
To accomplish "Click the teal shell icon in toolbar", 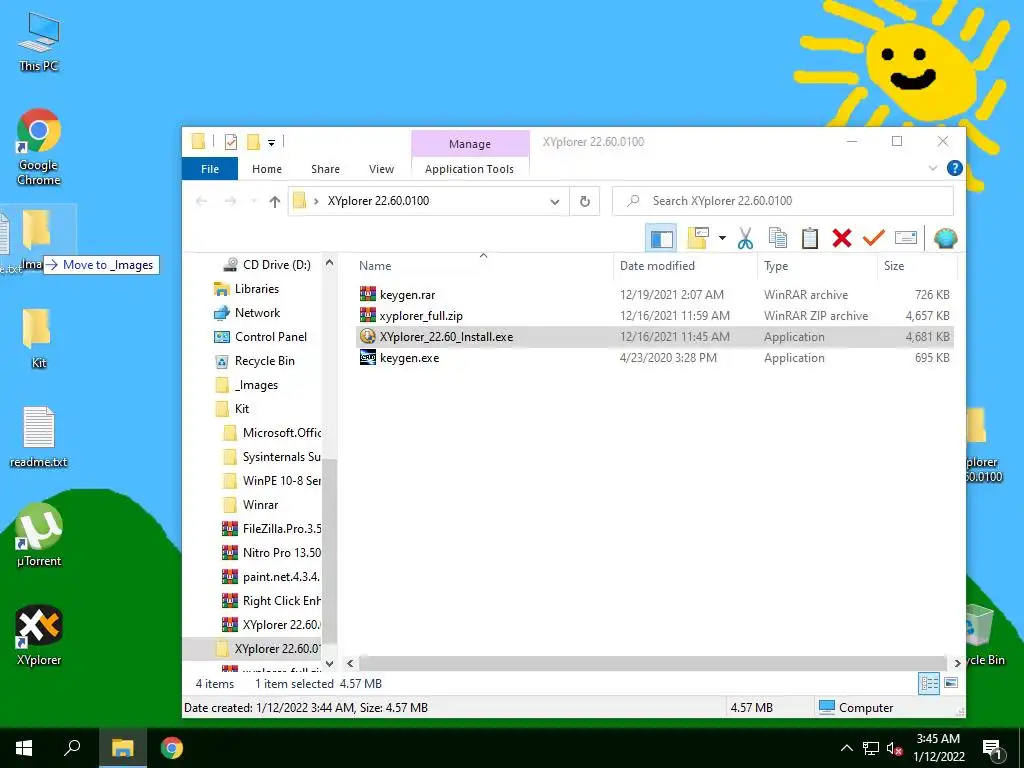I will coord(945,238).
